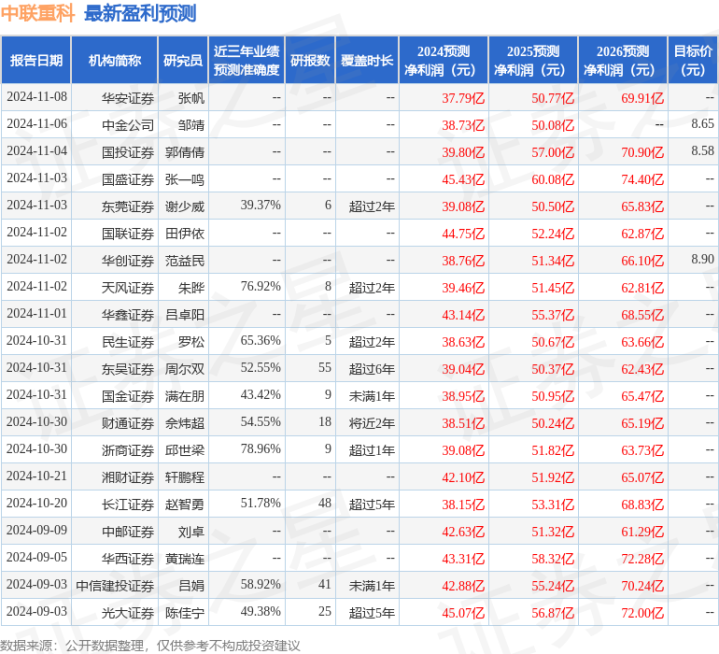This screenshot has width=719, height=654.
Task: Select the 2026预测净利润 column header
Action: point(623,61)
